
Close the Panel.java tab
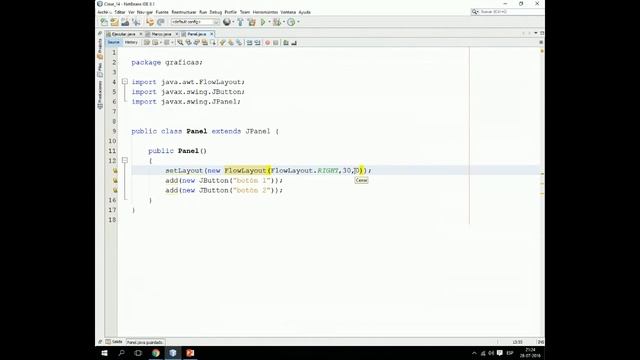[x=211, y=34]
